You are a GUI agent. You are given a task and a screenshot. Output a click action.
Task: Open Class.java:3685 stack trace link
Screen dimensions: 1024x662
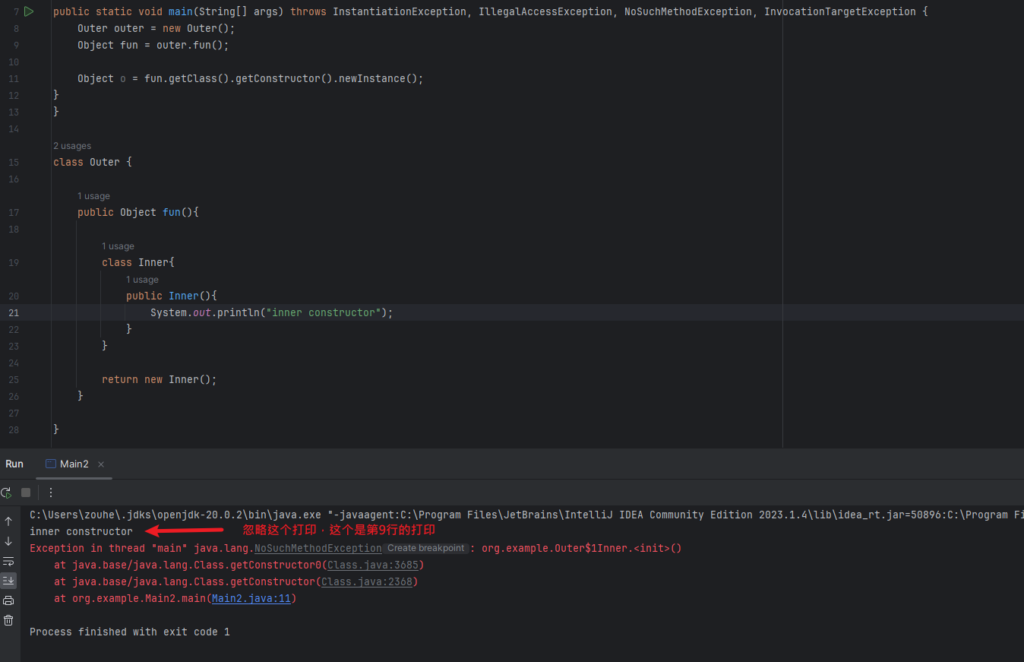372,565
